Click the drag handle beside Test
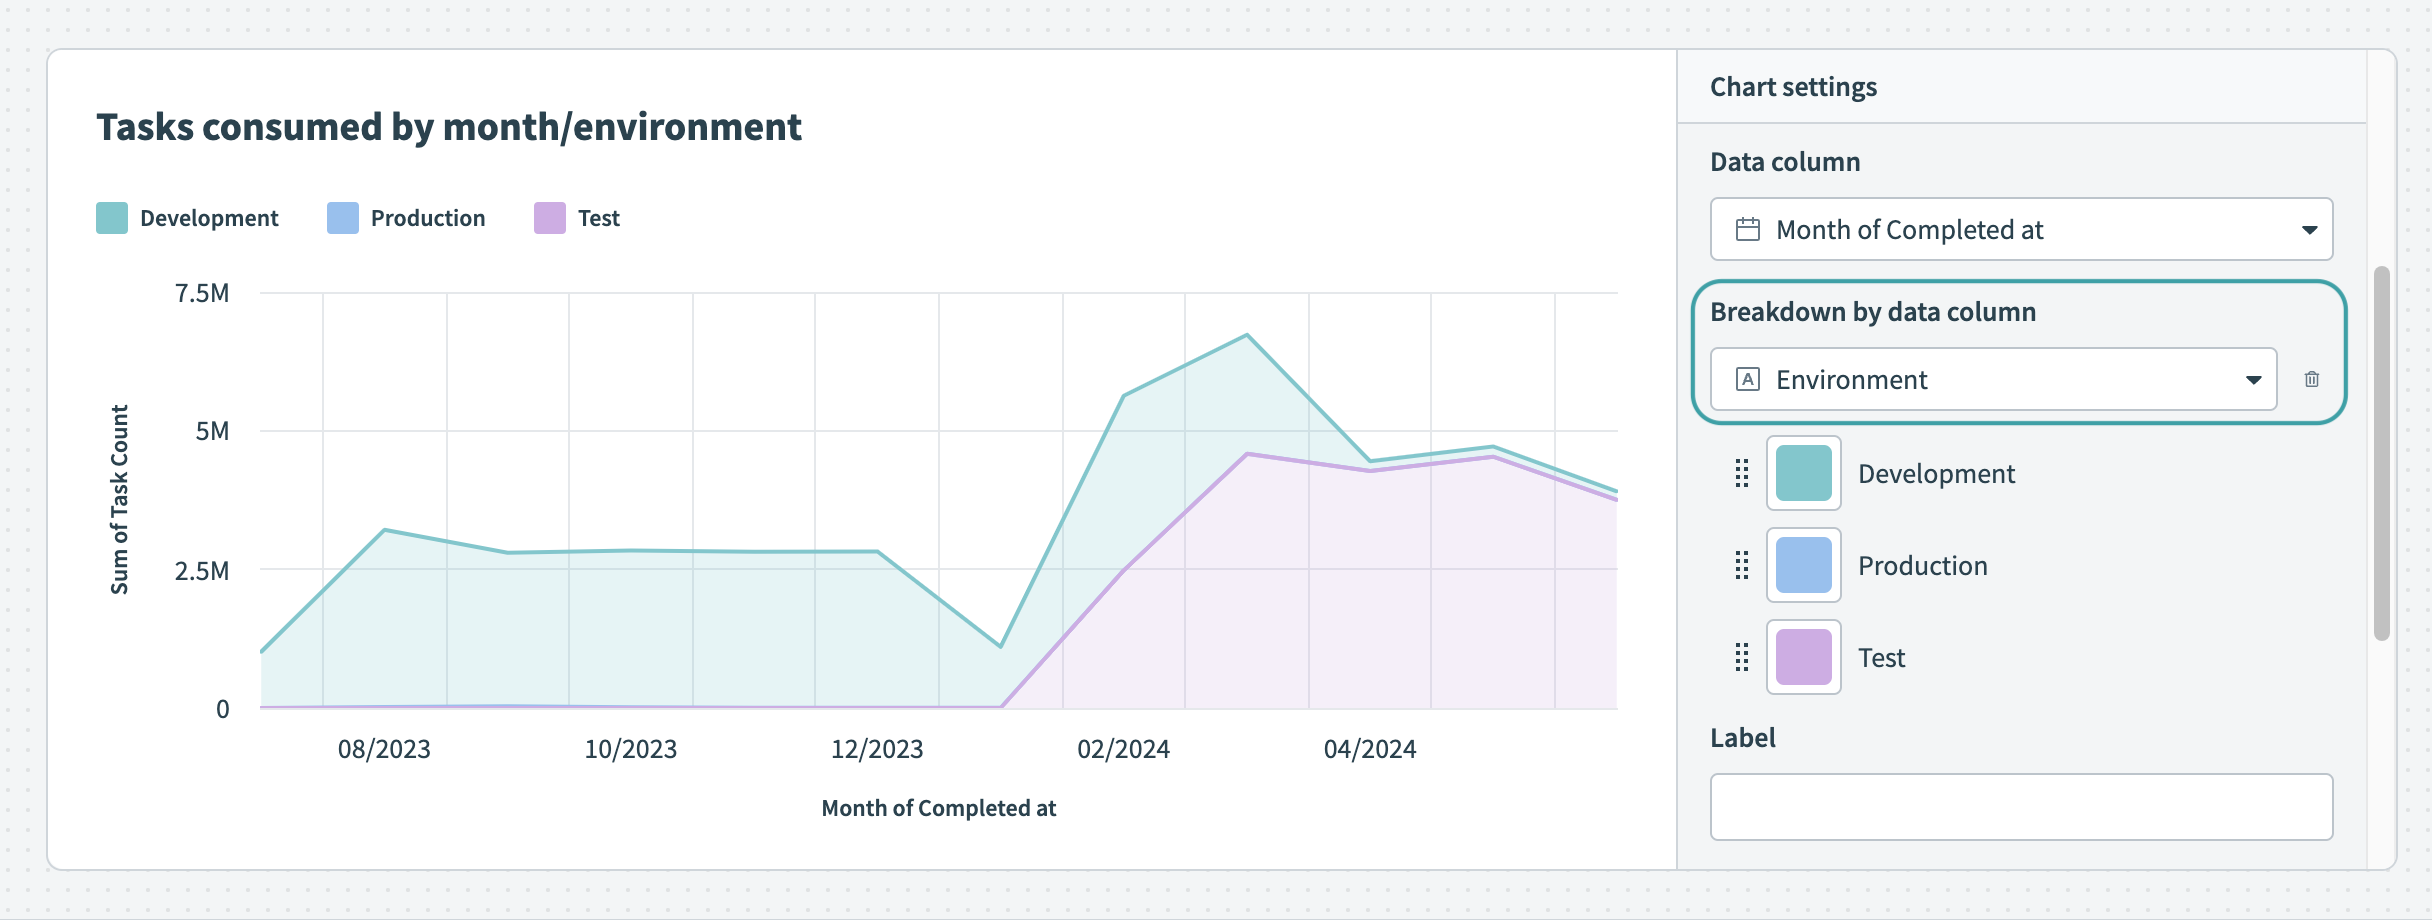Viewport: 2432px width, 920px height. (1742, 657)
